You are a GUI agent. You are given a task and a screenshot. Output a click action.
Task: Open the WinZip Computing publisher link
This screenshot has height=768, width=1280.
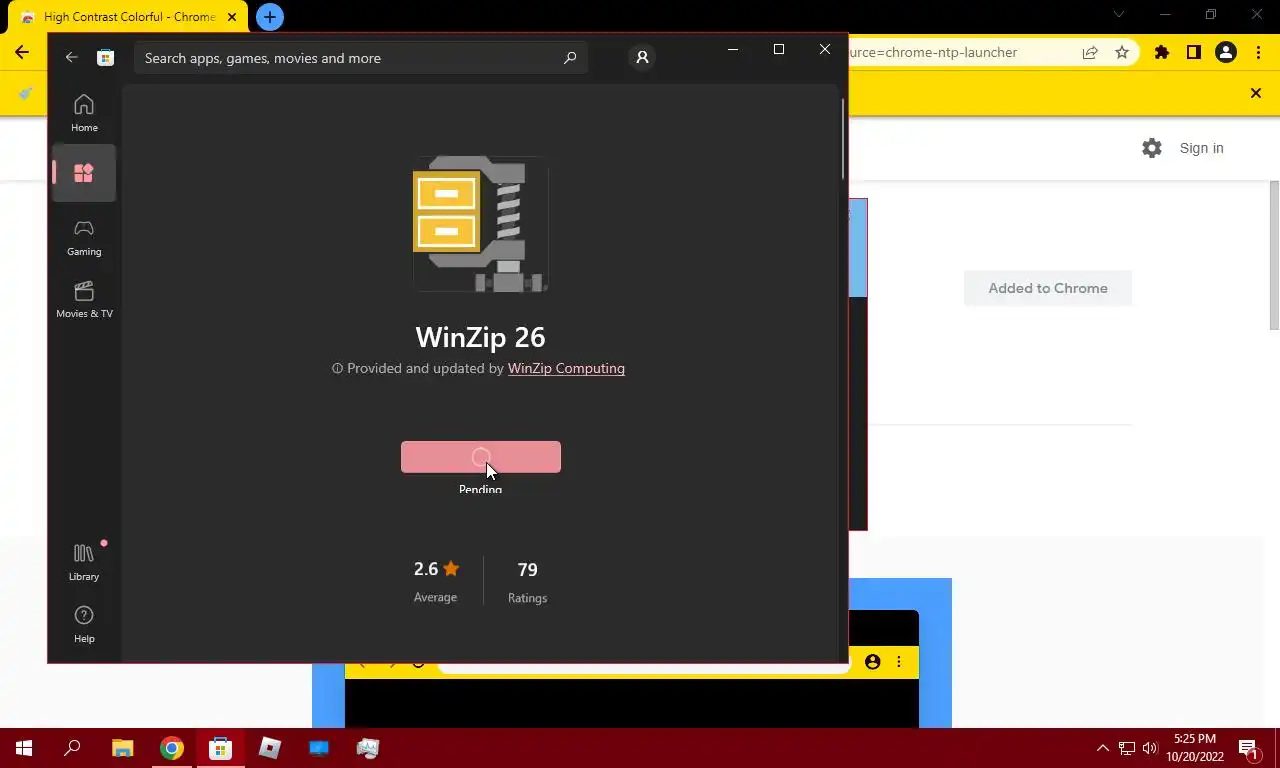(566, 368)
